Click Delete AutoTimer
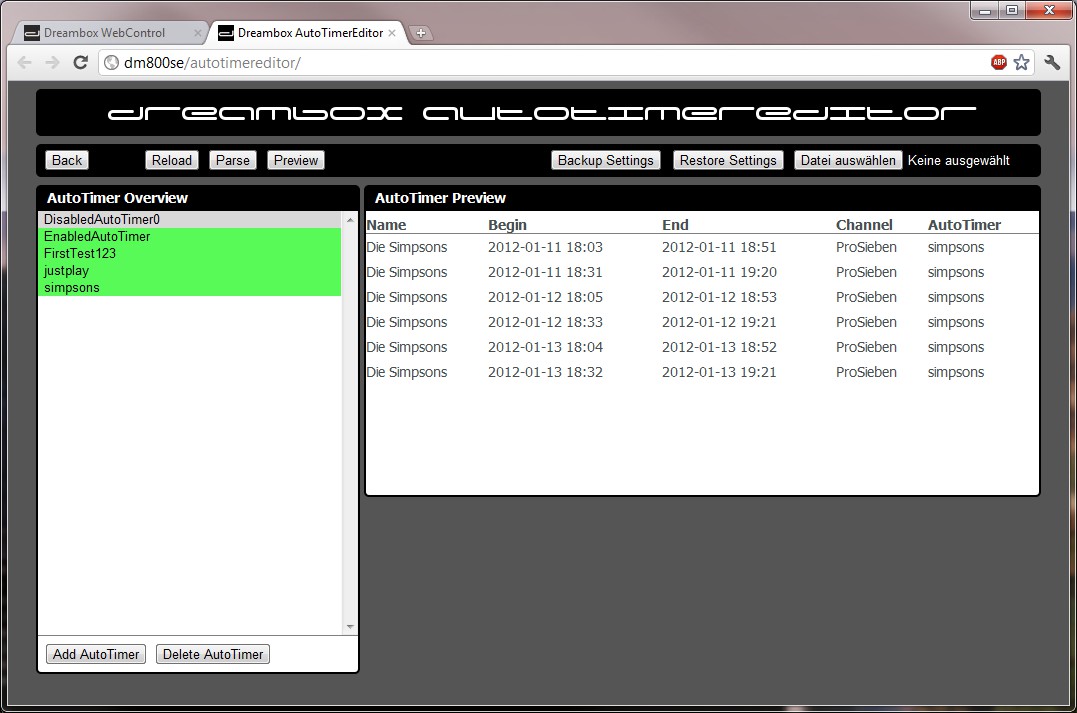 click(x=213, y=654)
